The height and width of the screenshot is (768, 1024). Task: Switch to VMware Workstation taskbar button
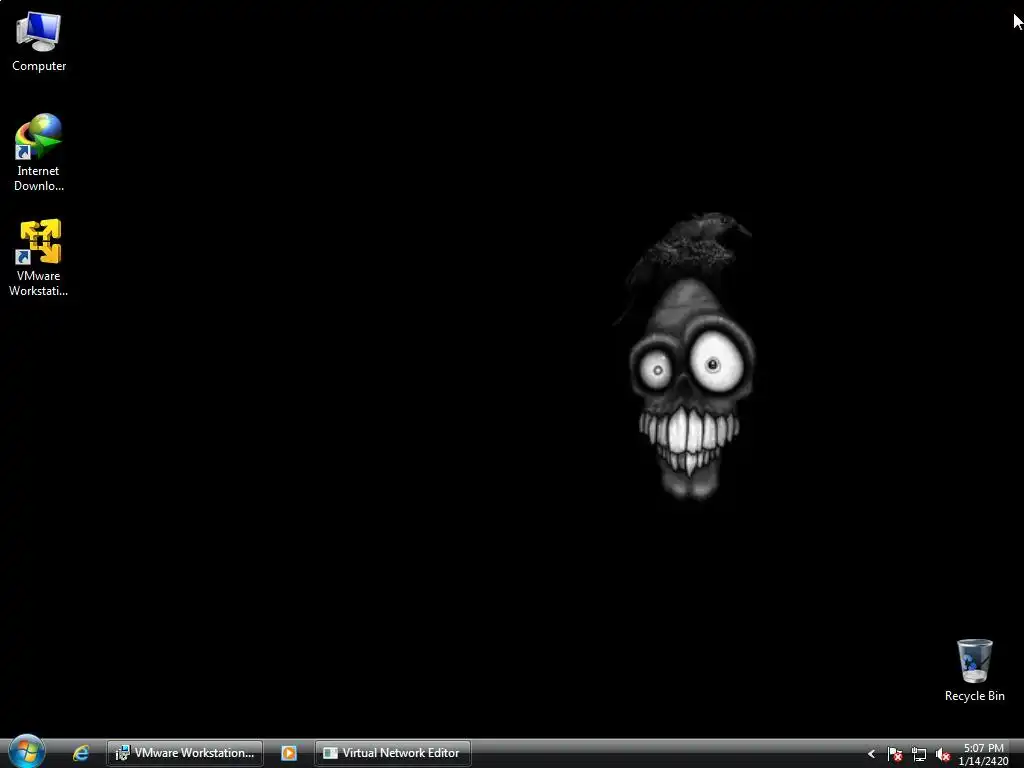point(185,753)
